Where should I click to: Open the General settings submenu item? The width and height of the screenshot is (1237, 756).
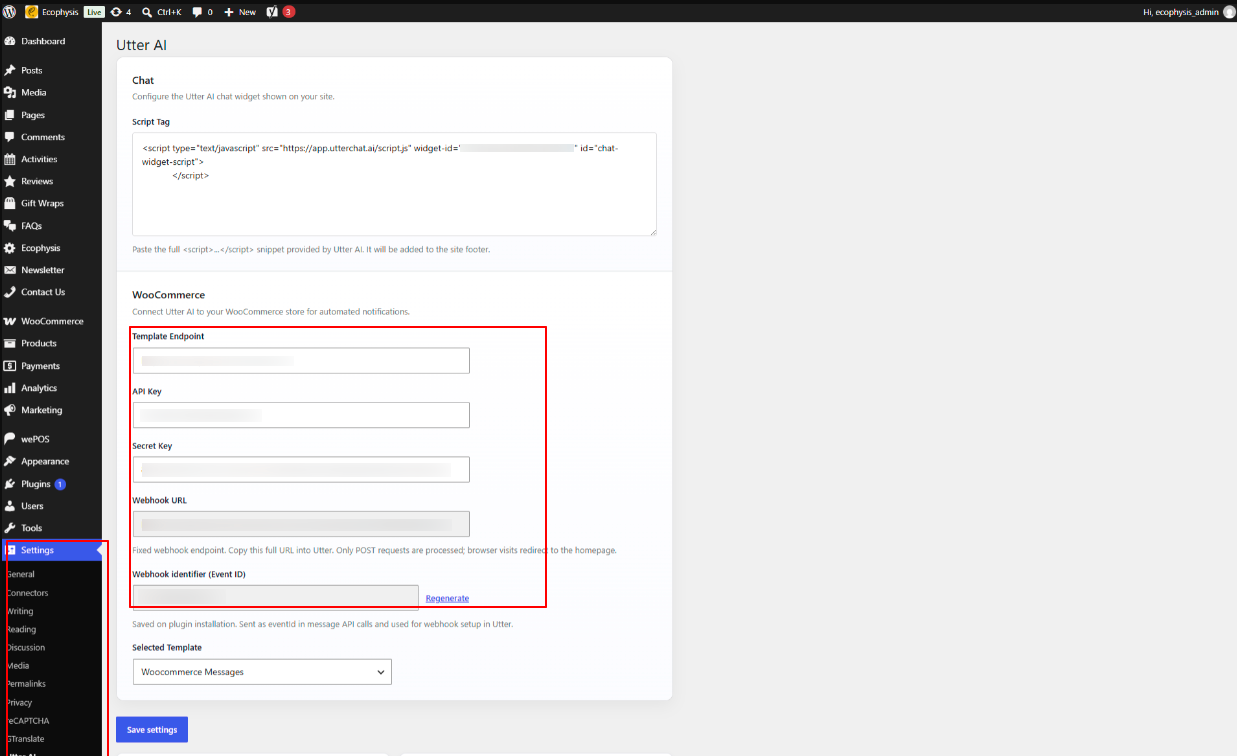coord(21,574)
